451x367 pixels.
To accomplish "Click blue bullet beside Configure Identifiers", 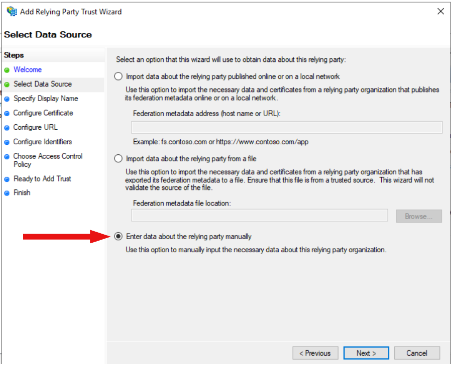I will click(x=7, y=142).
